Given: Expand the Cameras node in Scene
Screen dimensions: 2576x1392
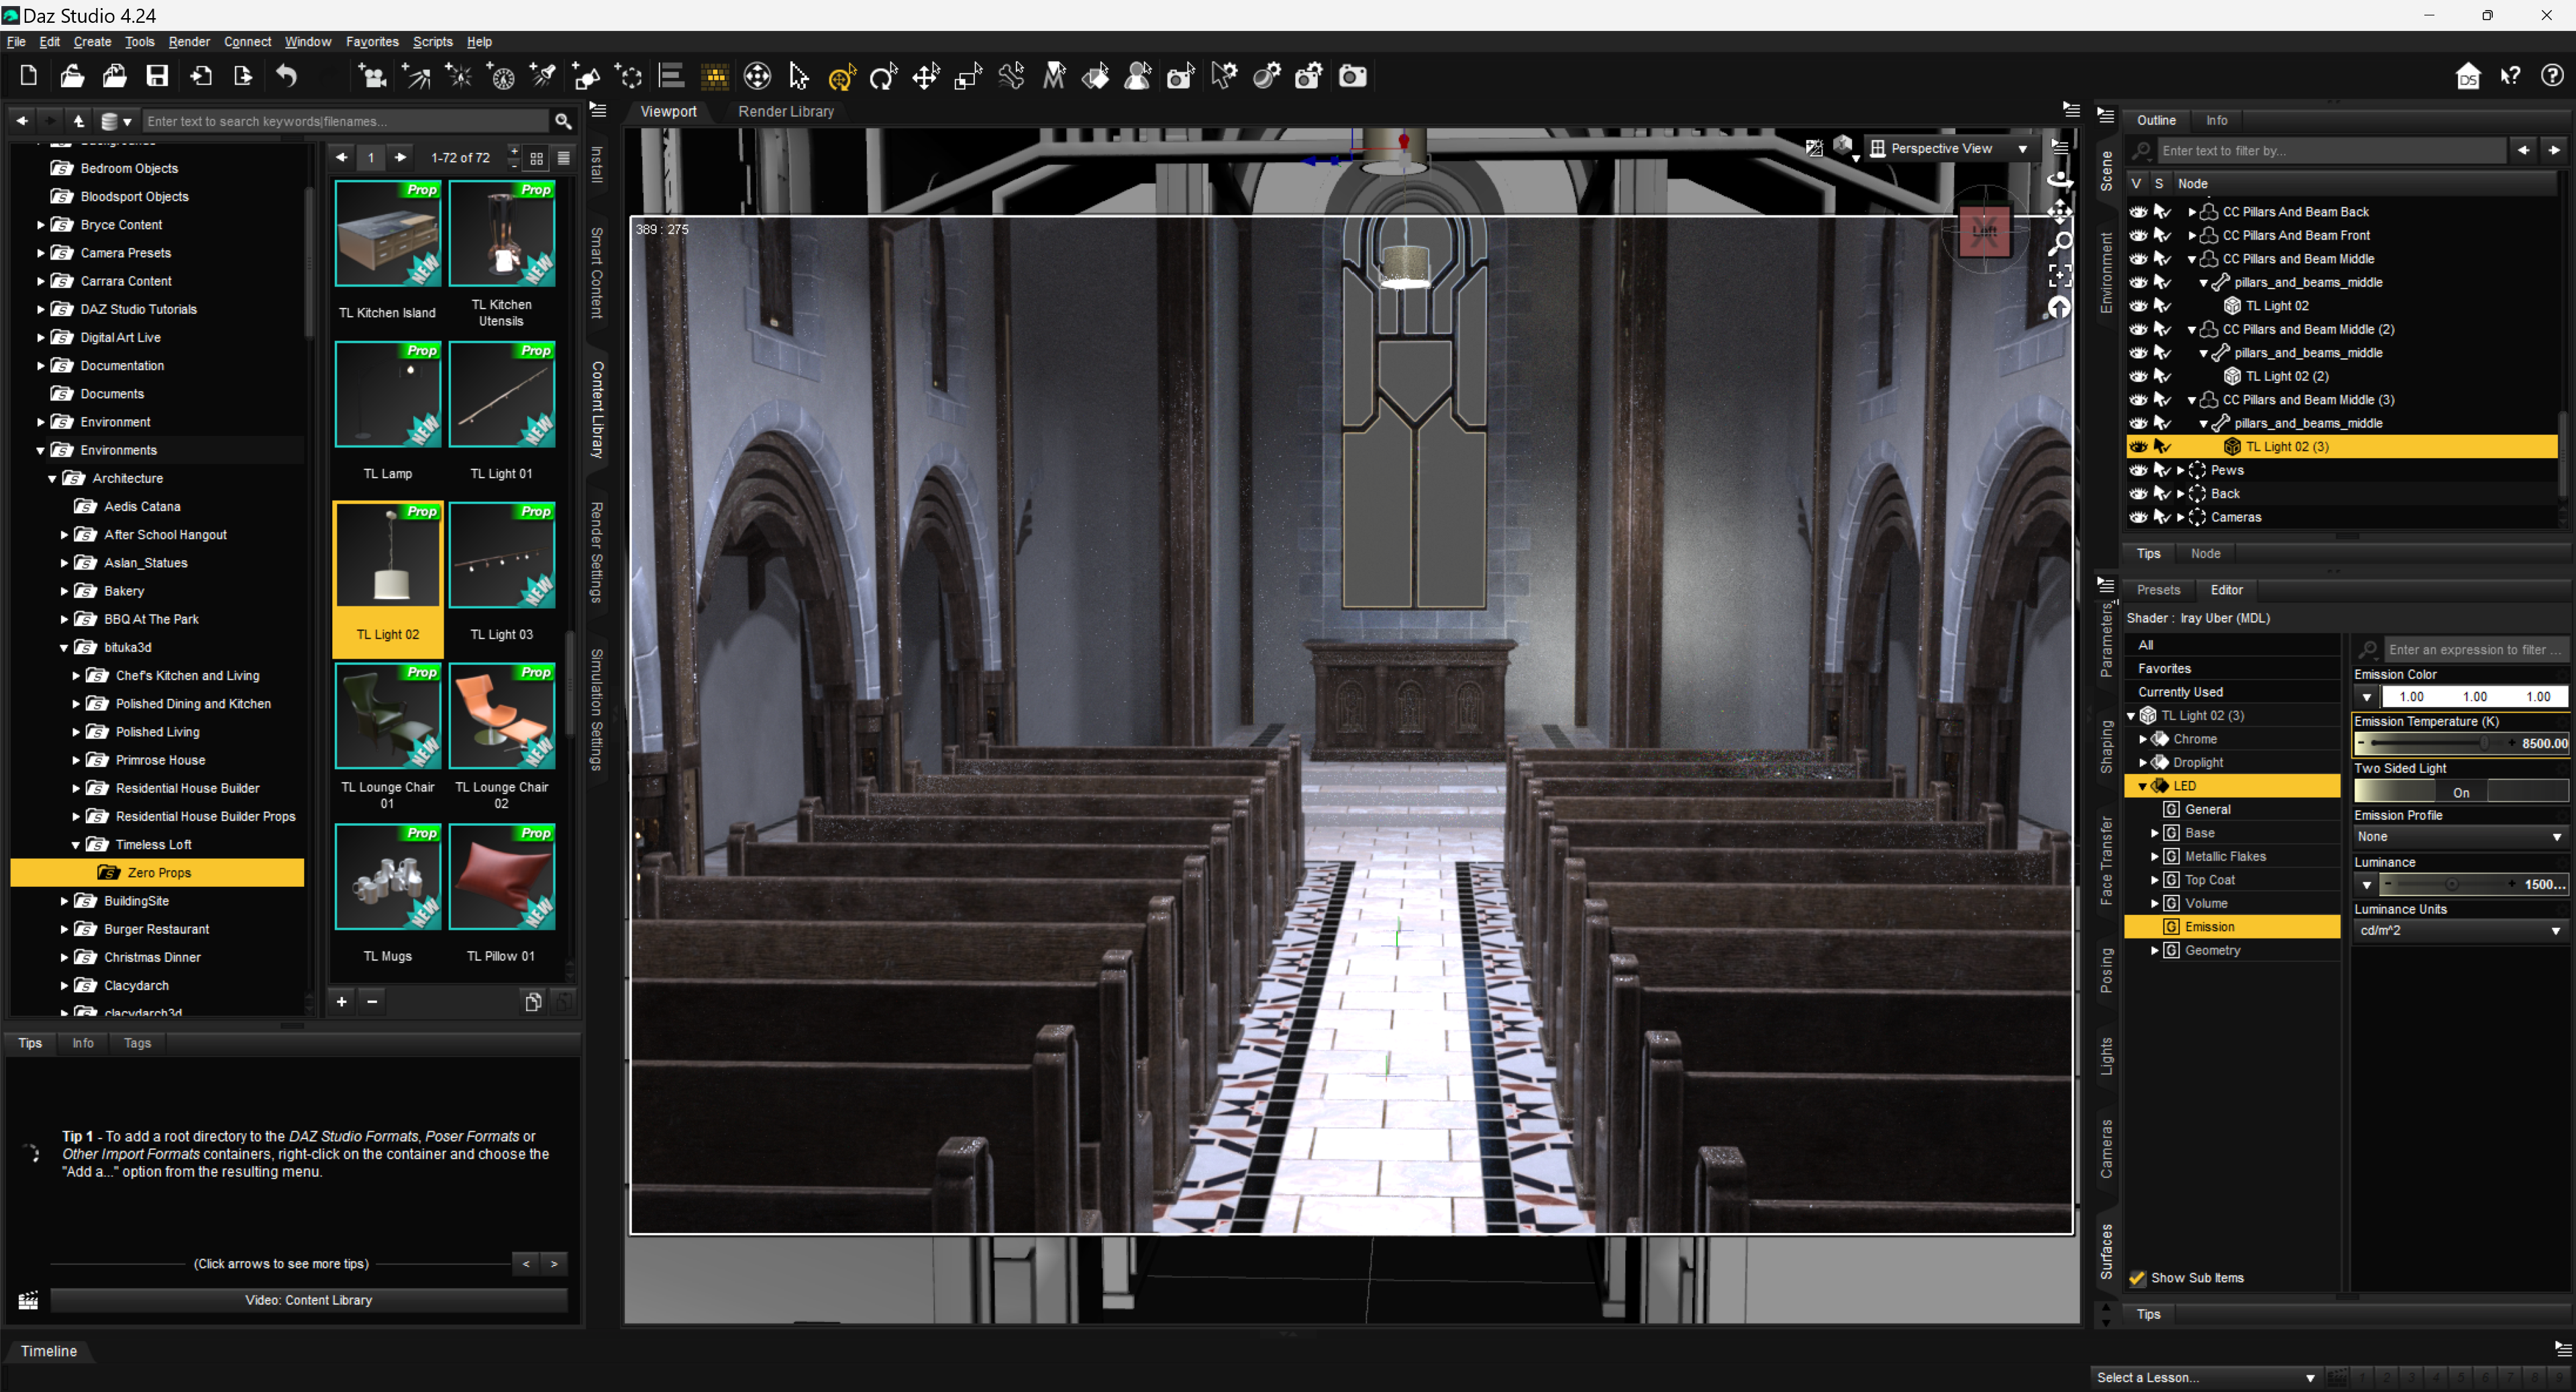Looking at the screenshot, I should (x=2181, y=517).
